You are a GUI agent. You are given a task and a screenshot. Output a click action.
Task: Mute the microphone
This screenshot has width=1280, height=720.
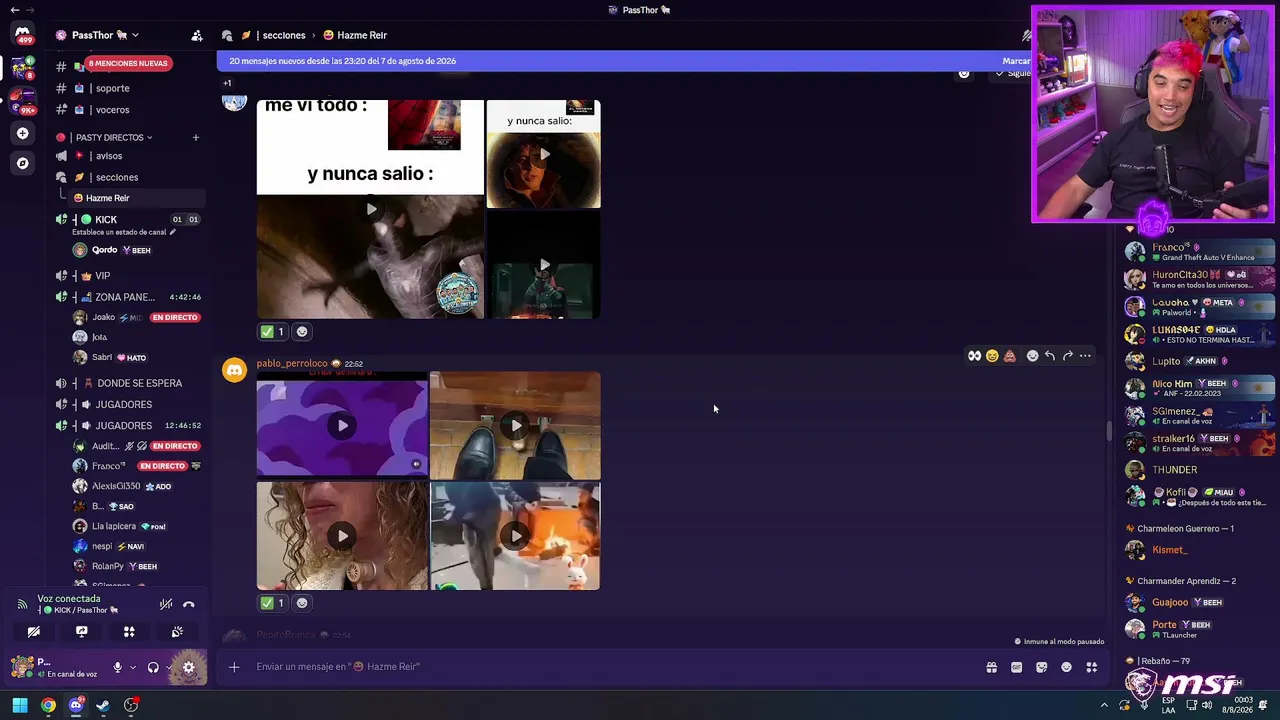click(117, 667)
